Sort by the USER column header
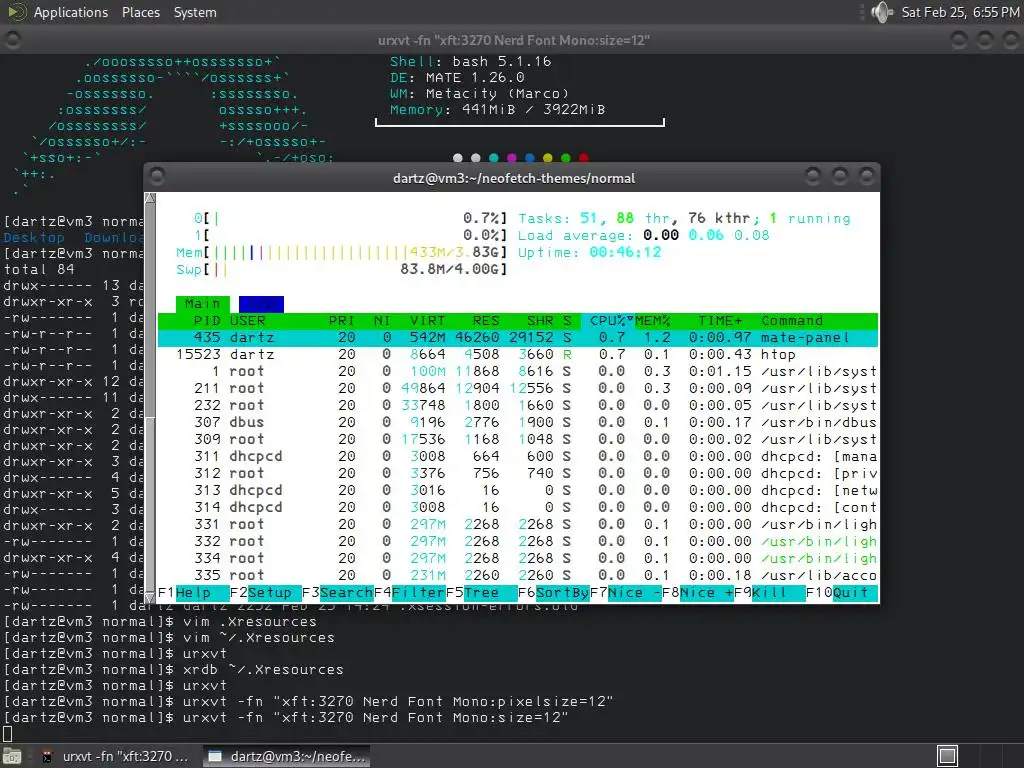Screen dimensions: 1024x768 [x=248, y=321]
